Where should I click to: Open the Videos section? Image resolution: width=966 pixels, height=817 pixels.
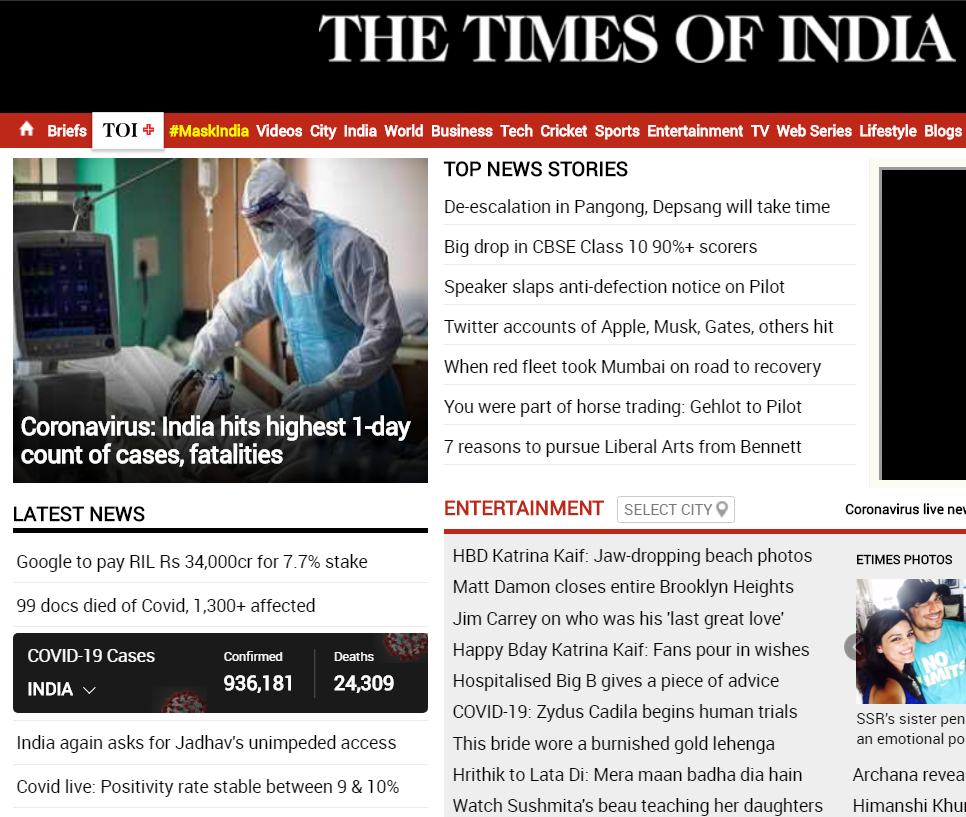pos(279,131)
